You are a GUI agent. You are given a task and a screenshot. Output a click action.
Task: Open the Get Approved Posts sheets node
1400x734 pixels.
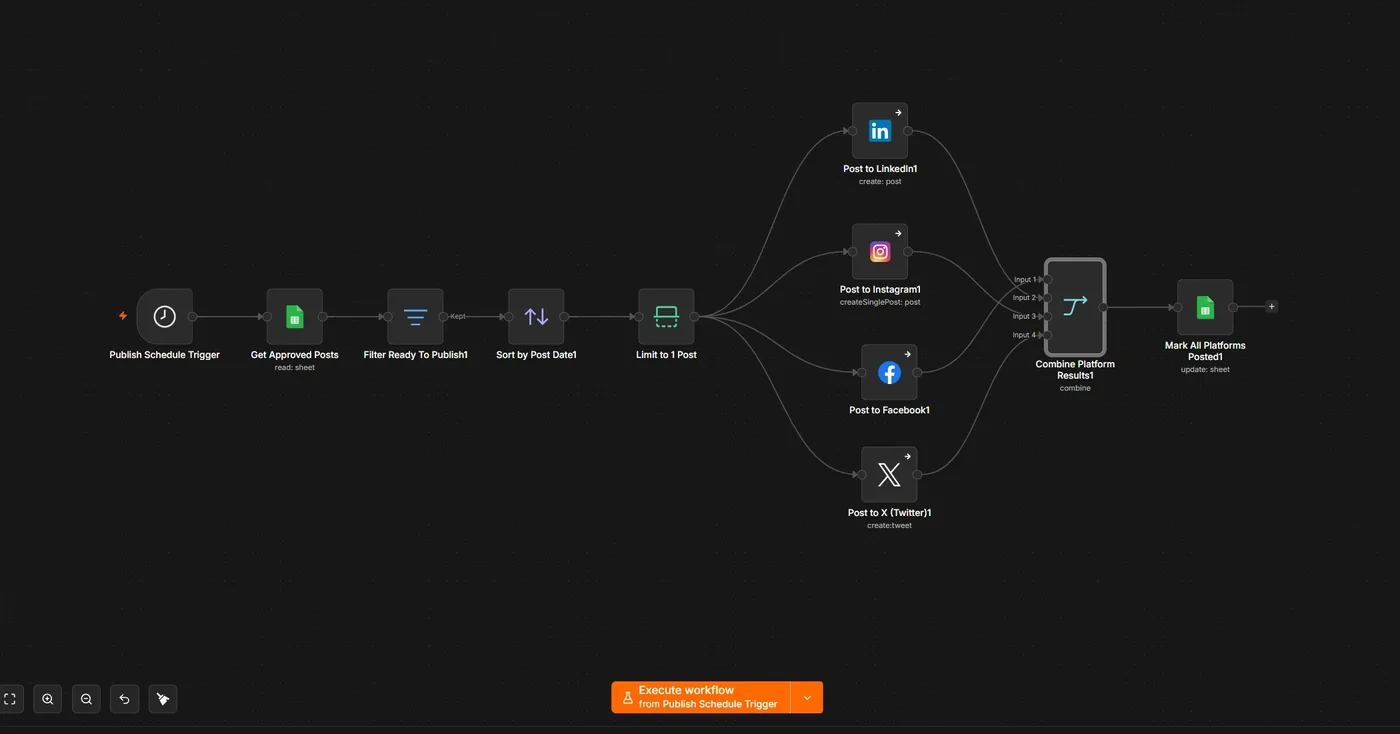tap(294, 317)
